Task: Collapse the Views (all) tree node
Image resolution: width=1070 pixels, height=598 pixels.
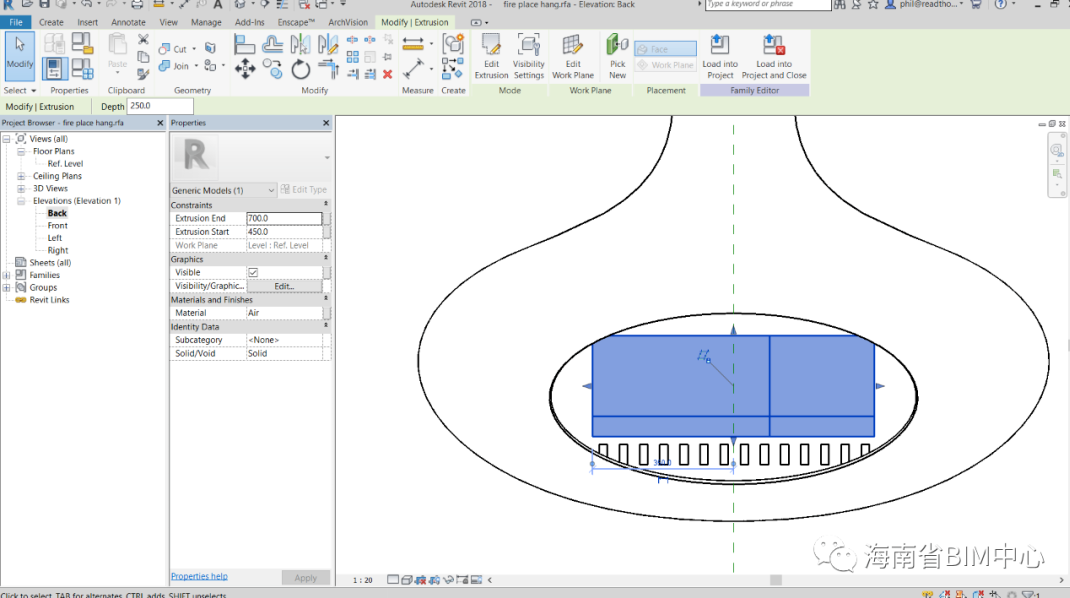Action: click(x=6, y=139)
